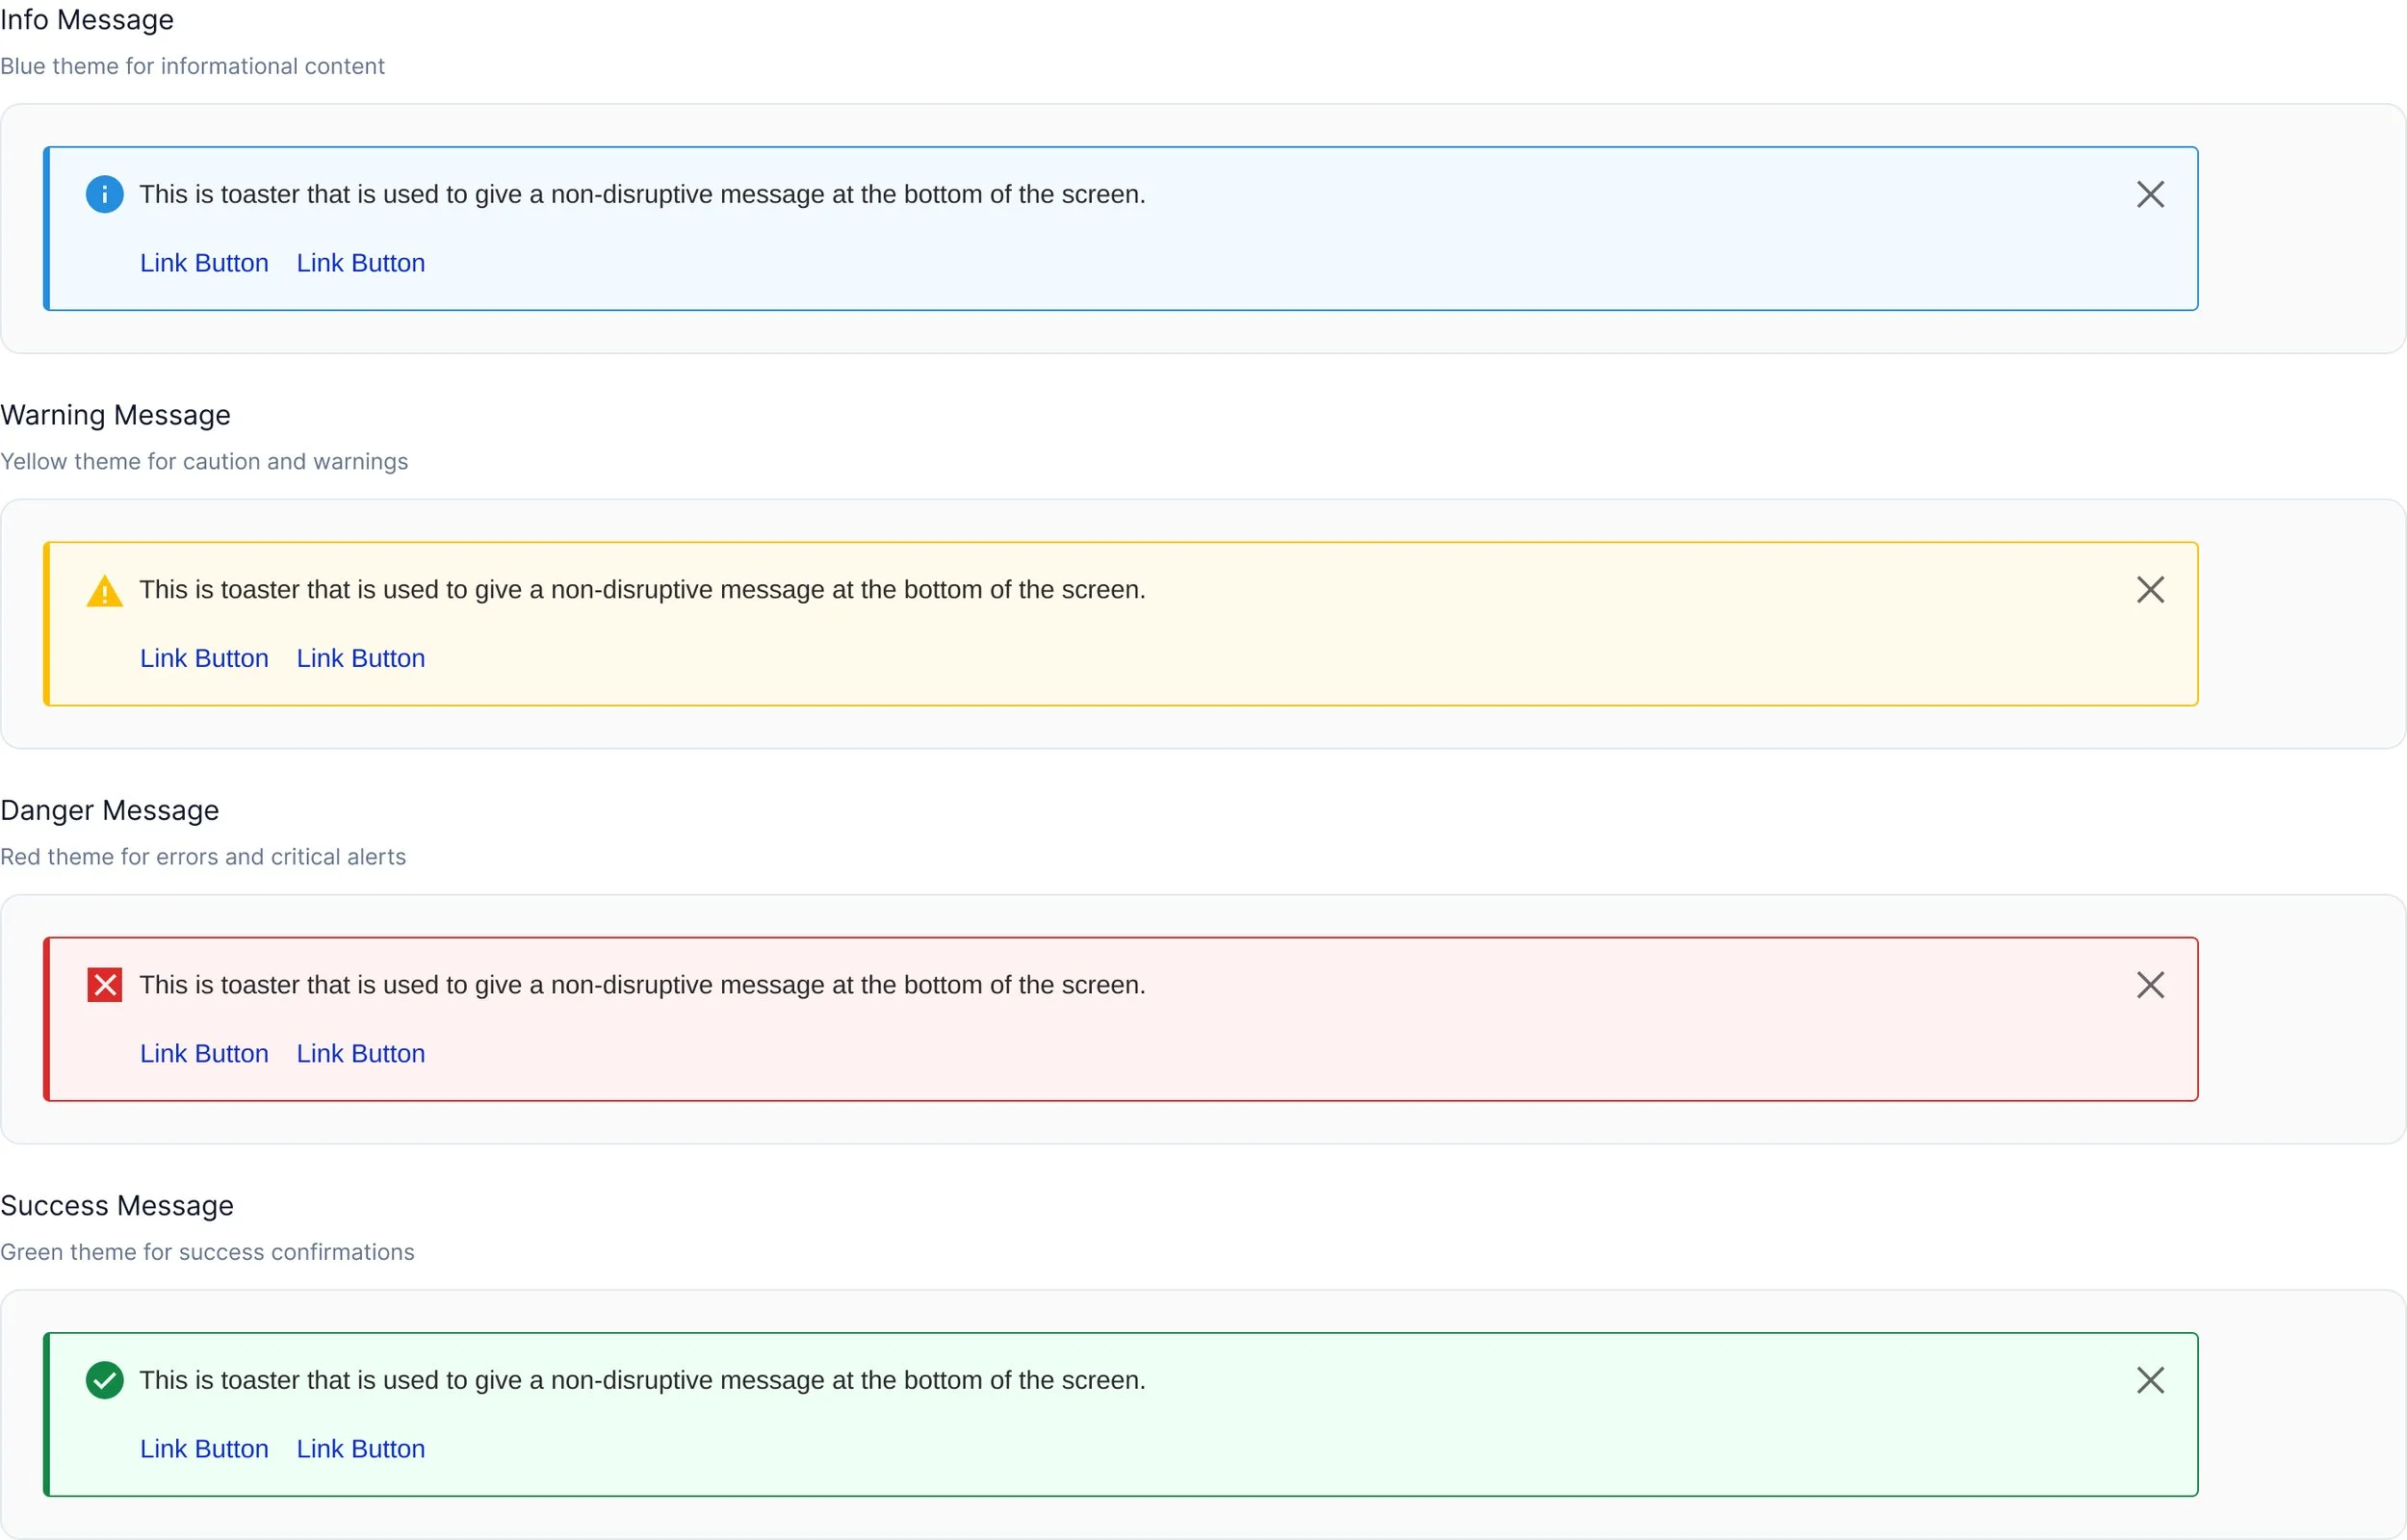Select first Link Button in danger message
The width and height of the screenshot is (2407, 1540).
tap(204, 1053)
